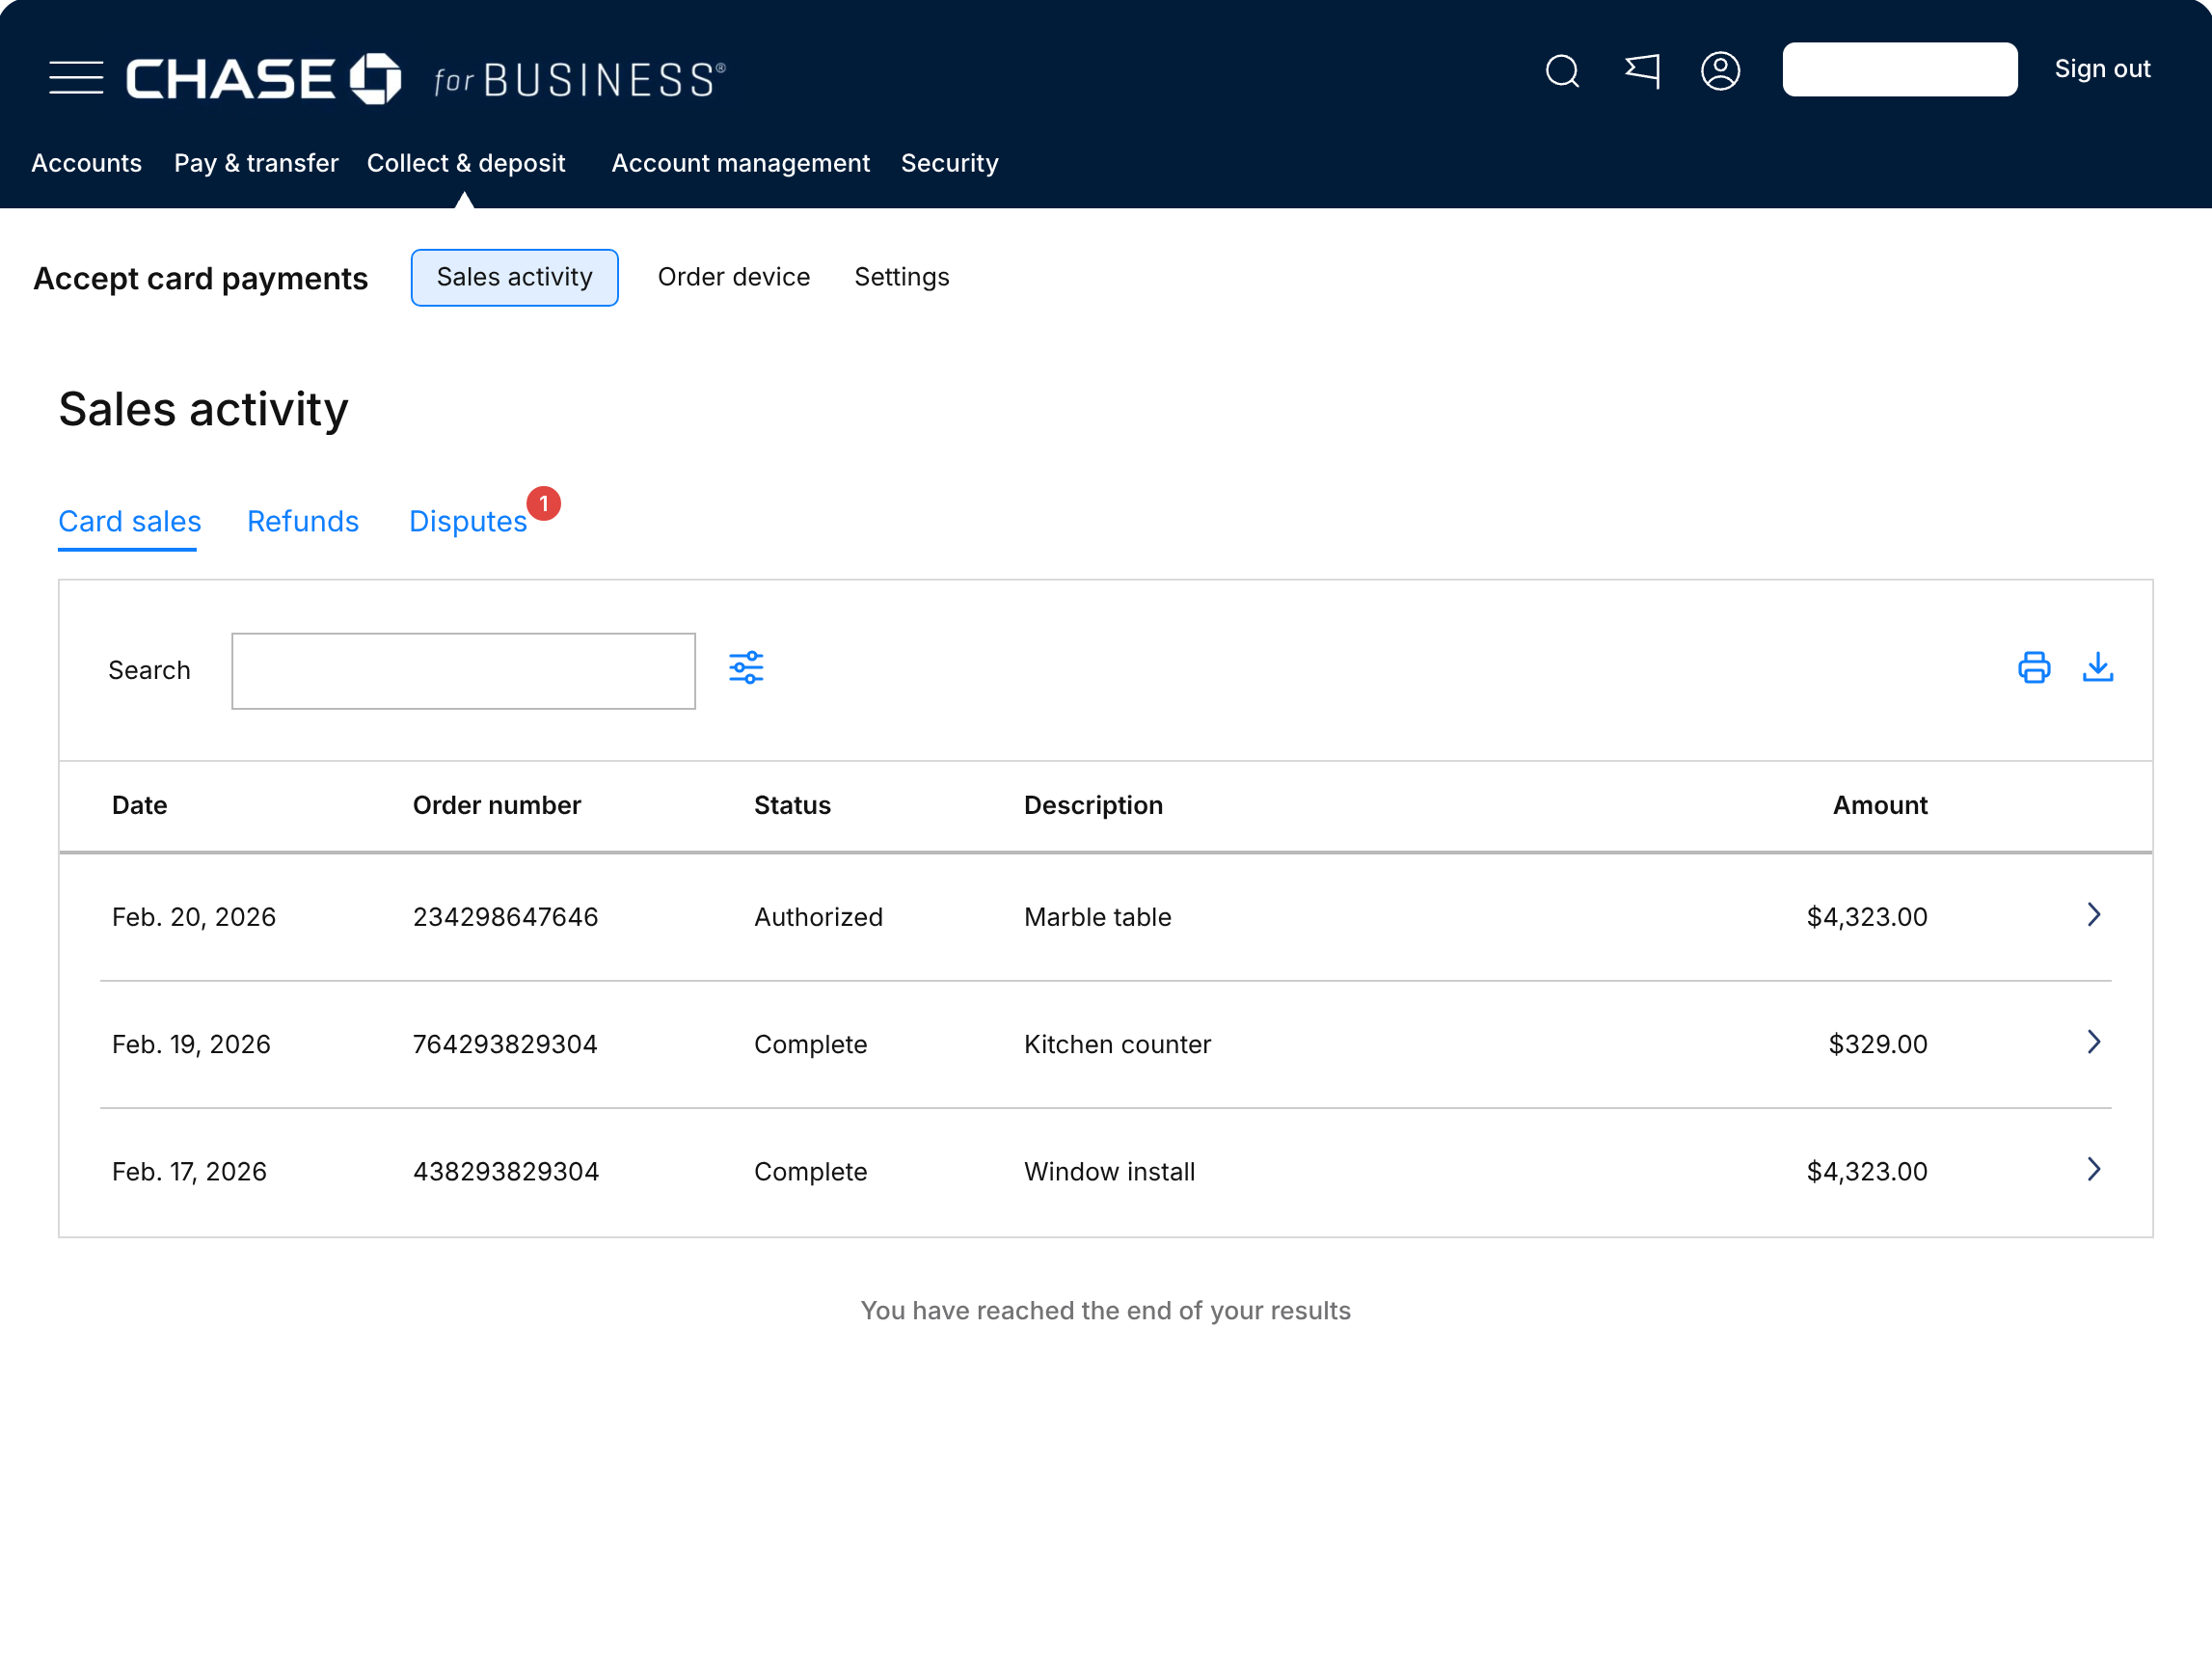Click the red Disputes notification badge
Viewport: 2212px width, 1653px height.
pyautogui.click(x=544, y=504)
